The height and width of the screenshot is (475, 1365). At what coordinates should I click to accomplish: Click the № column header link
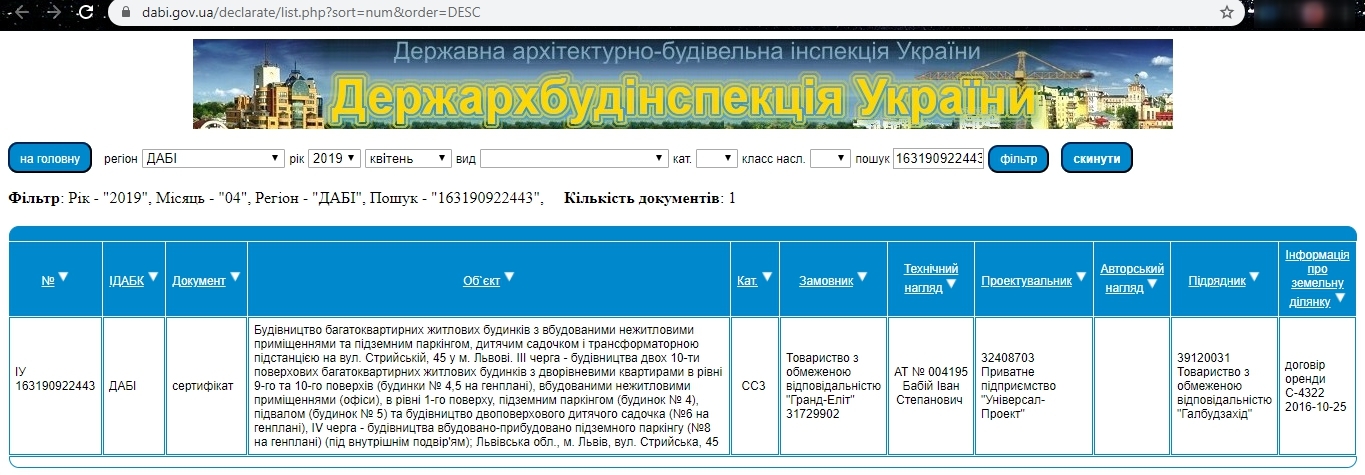point(47,281)
